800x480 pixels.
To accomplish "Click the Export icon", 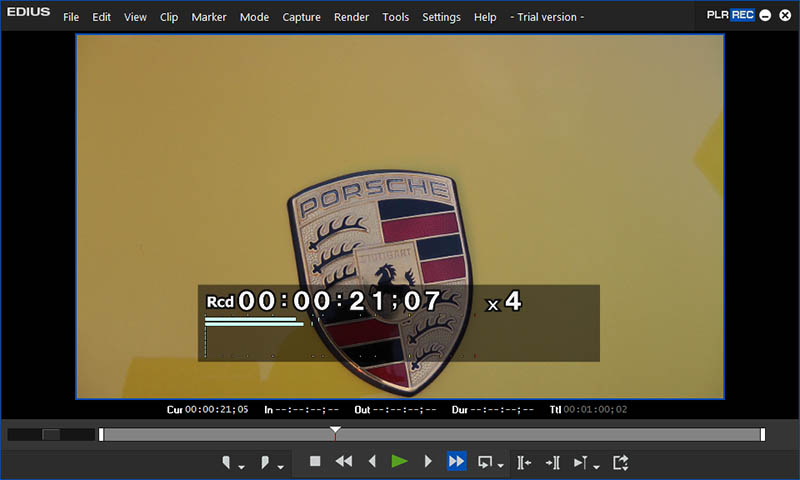I will [620, 462].
